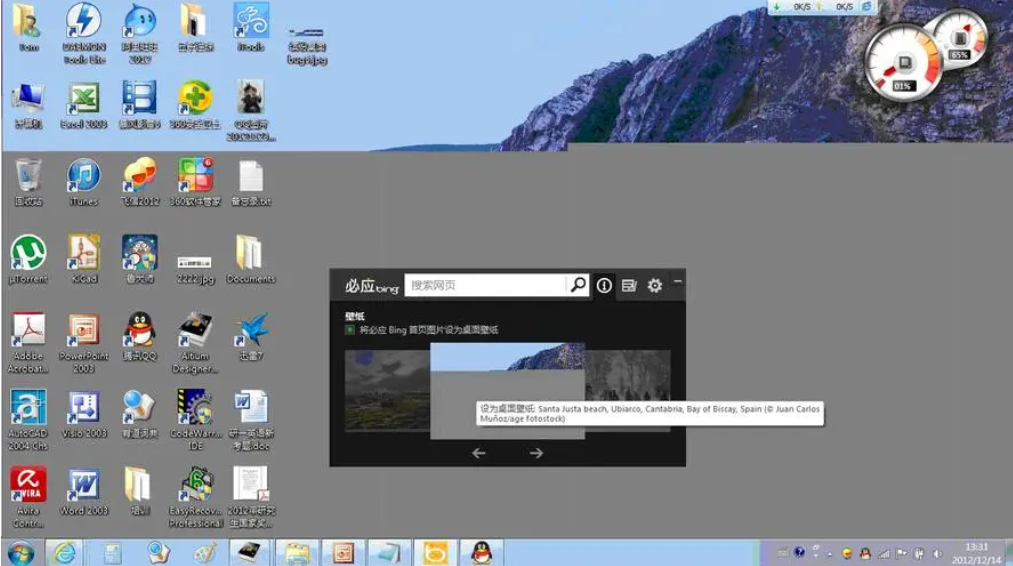Select the left wallpaper thumbnail
The height and width of the screenshot is (566, 1013).
[x=386, y=390]
